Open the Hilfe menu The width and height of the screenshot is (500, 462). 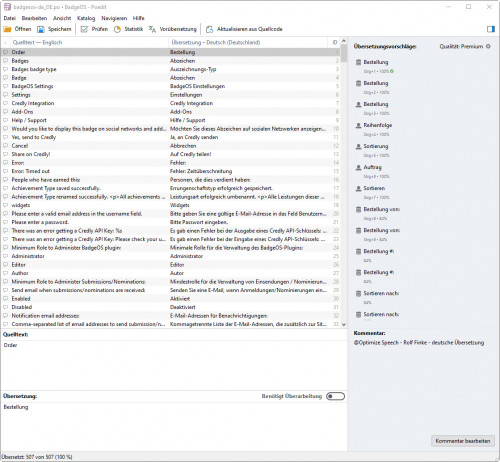139,18
